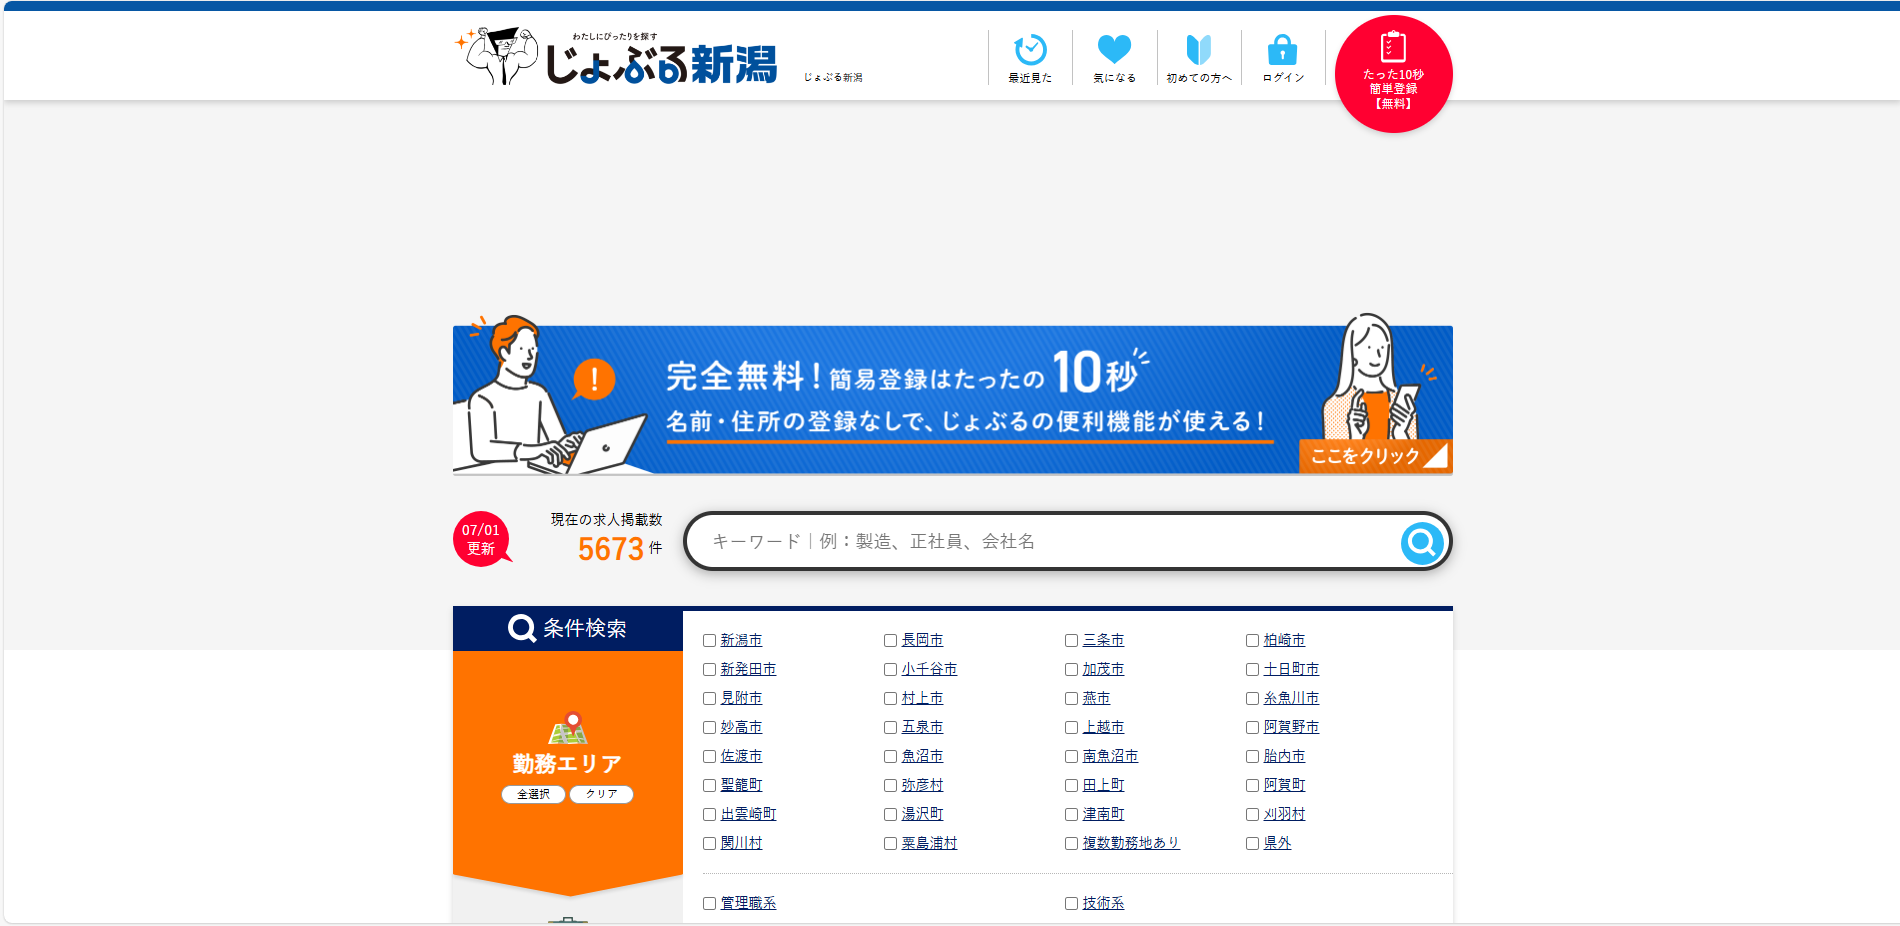Select the 複数勤務地あり checkbox
Image resolution: width=1900 pixels, height=926 pixels.
coord(1071,844)
